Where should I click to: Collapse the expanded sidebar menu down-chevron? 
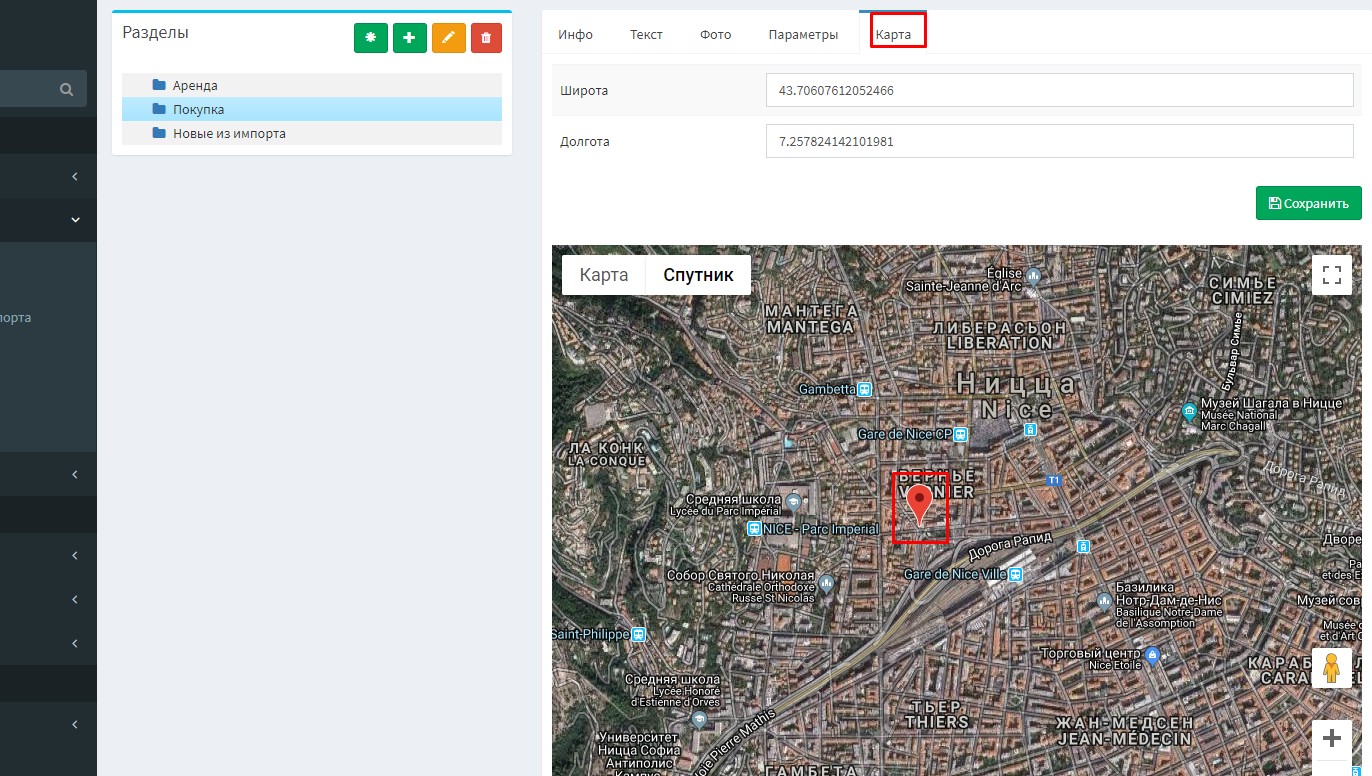(x=75, y=220)
